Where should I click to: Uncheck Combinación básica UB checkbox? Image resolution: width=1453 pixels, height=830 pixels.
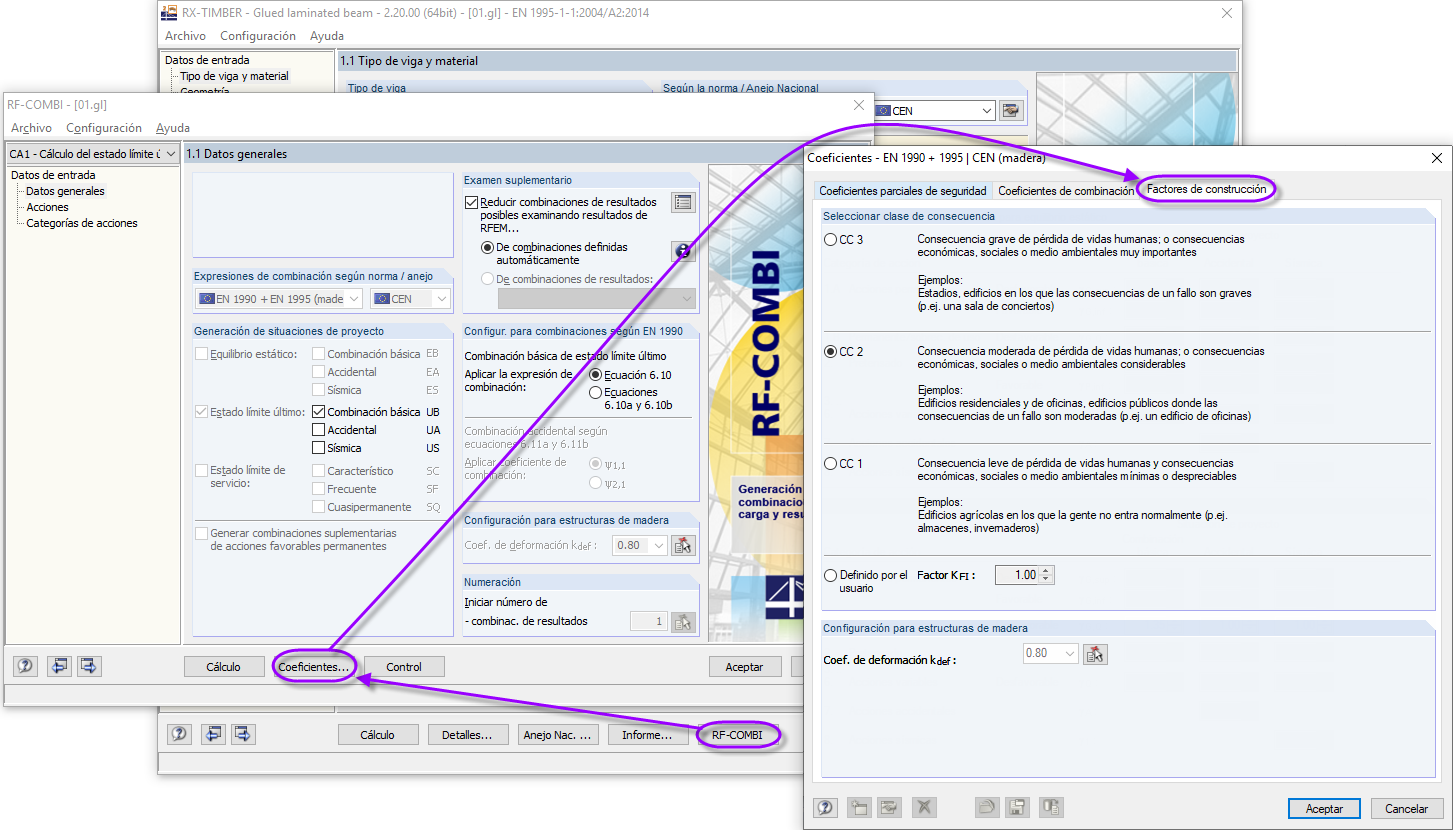(x=319, y=411)
